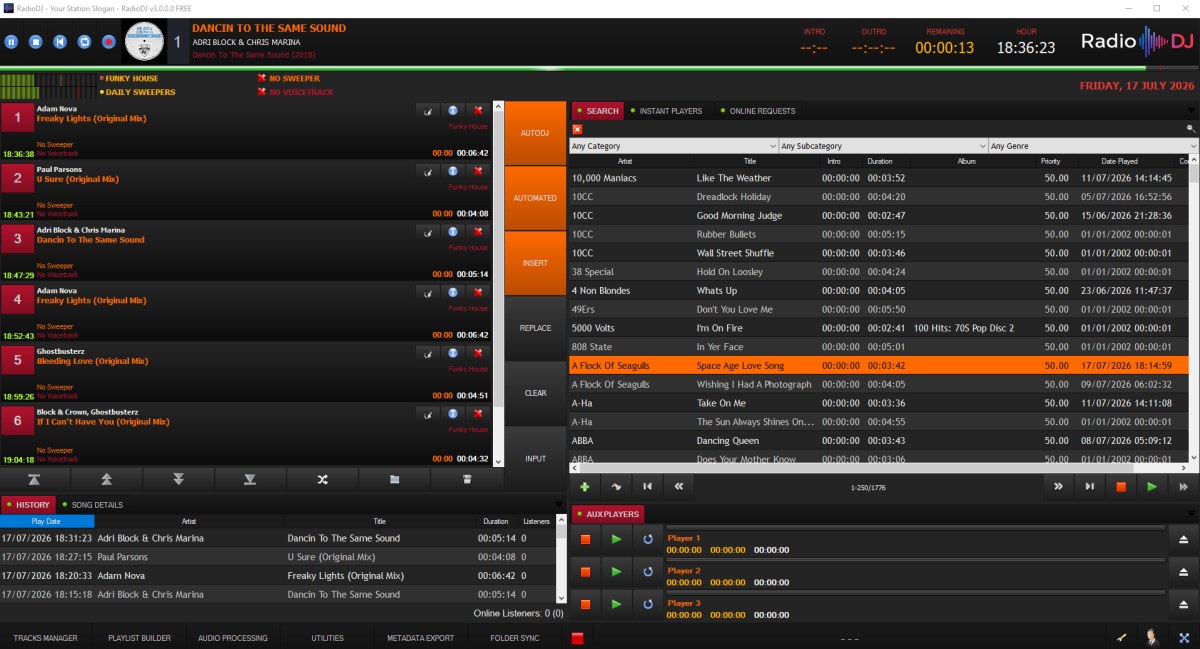Screen dimensions: 1200x649
Task: Move selected track to top of playlist
Action: [x=35, y=479]
